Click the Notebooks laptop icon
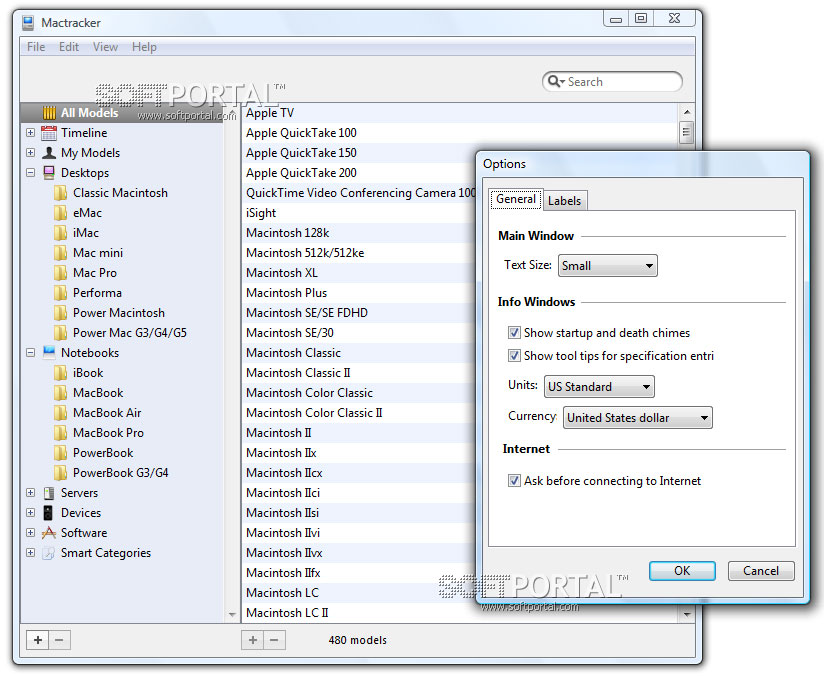 point(49,352)
